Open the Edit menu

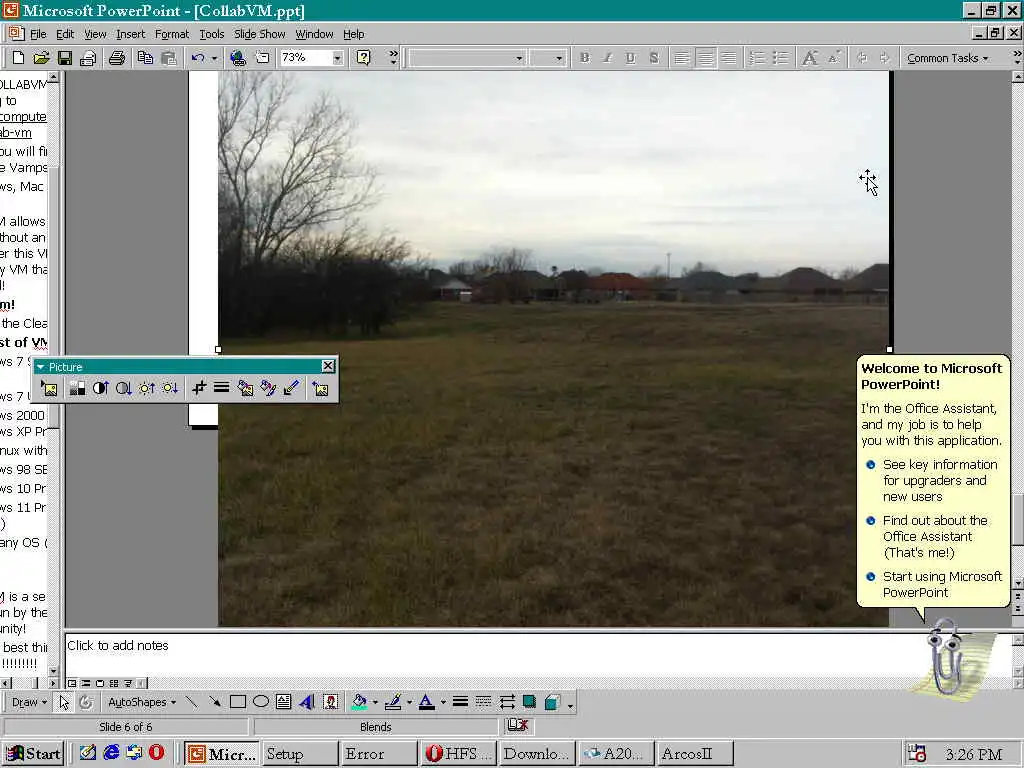click(x=65, y=34)
